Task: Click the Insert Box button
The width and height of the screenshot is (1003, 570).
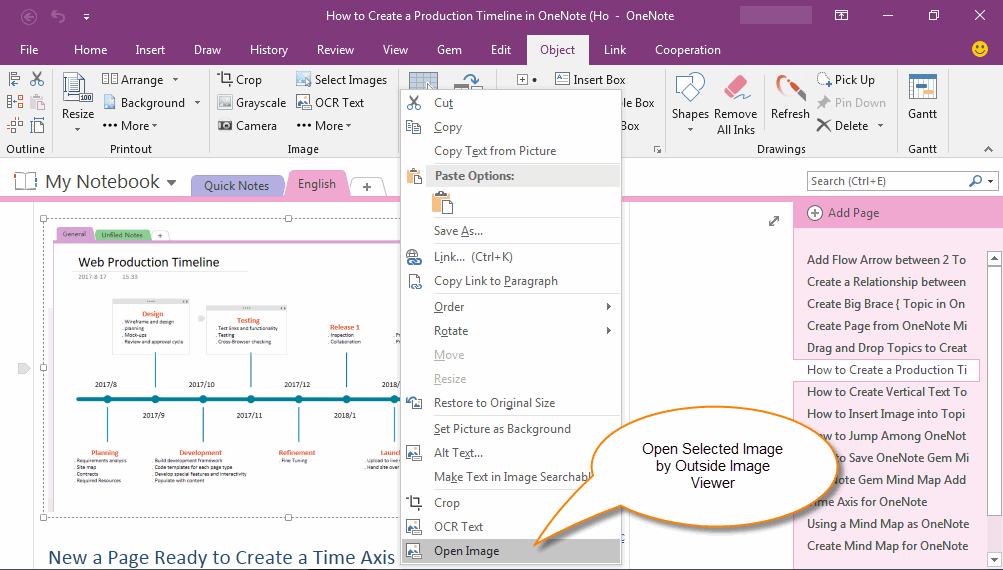Action: pos(590,79)
